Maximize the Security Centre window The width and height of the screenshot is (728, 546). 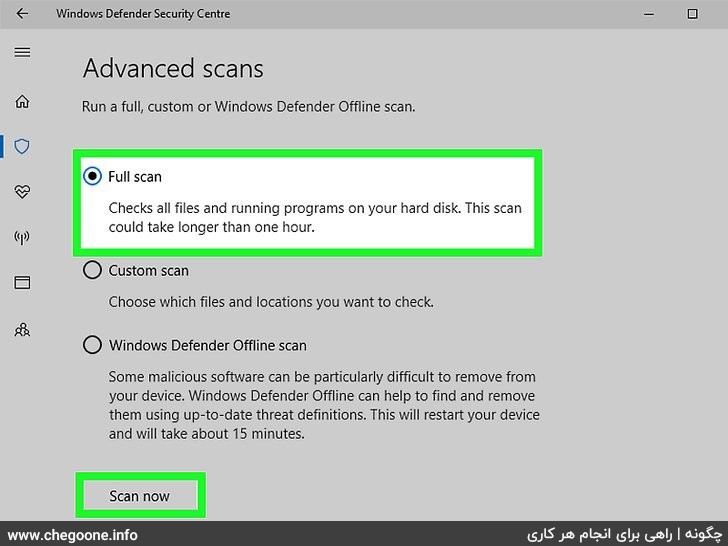(x=692, y=14)
